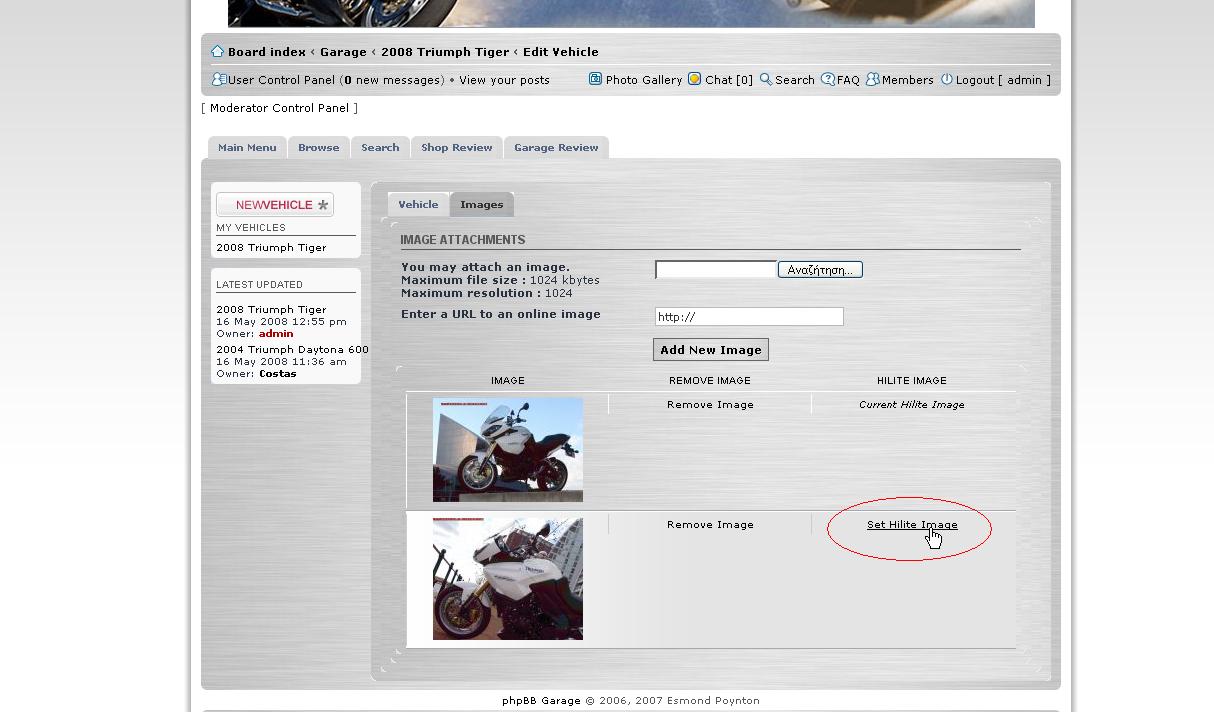1214x712 pixels.
Task: Open the 2008 Triumph Tiger breadcrumb
Action: point(445,52)
